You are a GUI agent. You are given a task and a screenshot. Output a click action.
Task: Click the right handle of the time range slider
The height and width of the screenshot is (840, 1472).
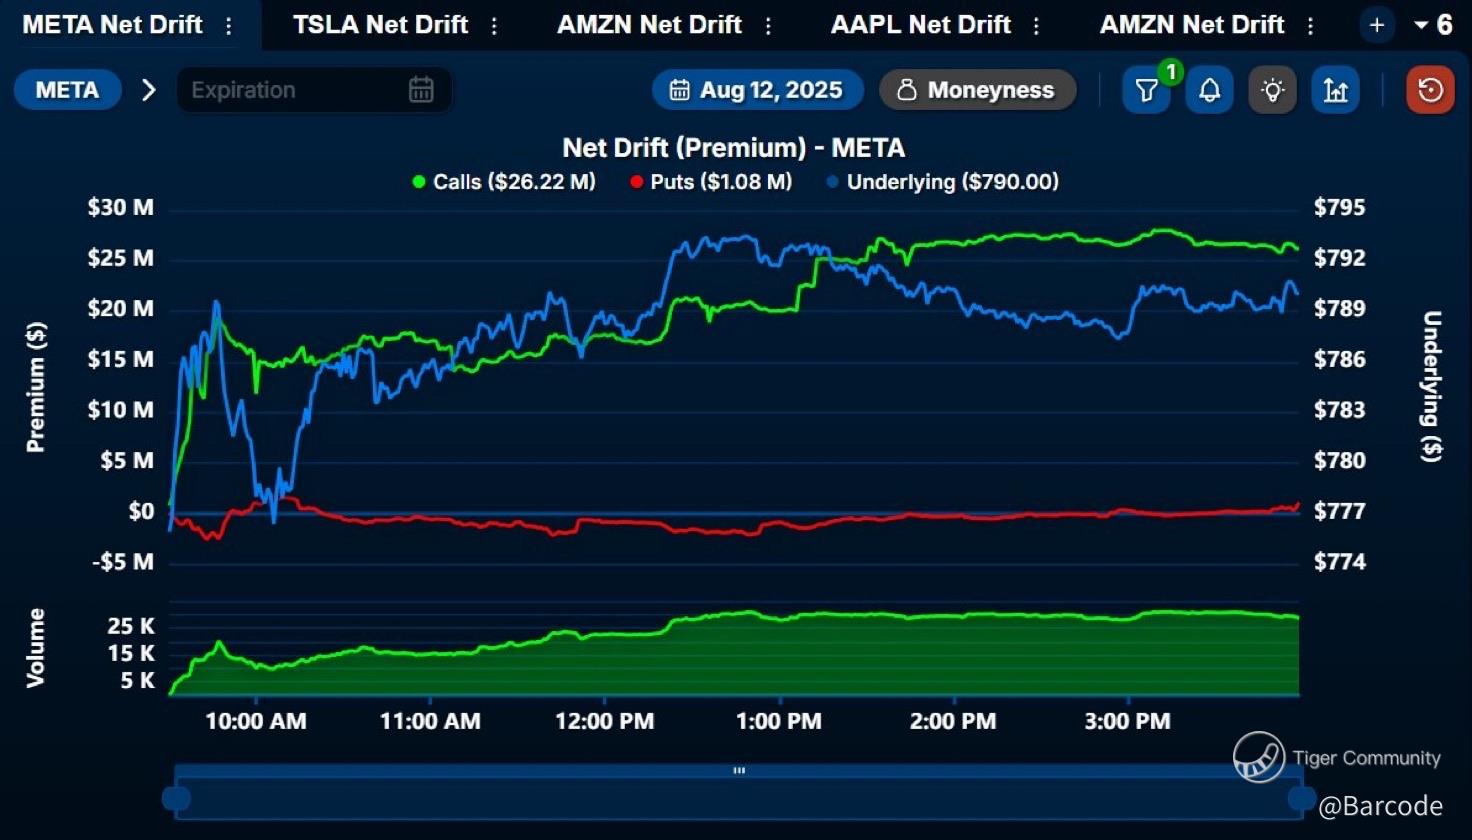click(x=1302, y=798)
